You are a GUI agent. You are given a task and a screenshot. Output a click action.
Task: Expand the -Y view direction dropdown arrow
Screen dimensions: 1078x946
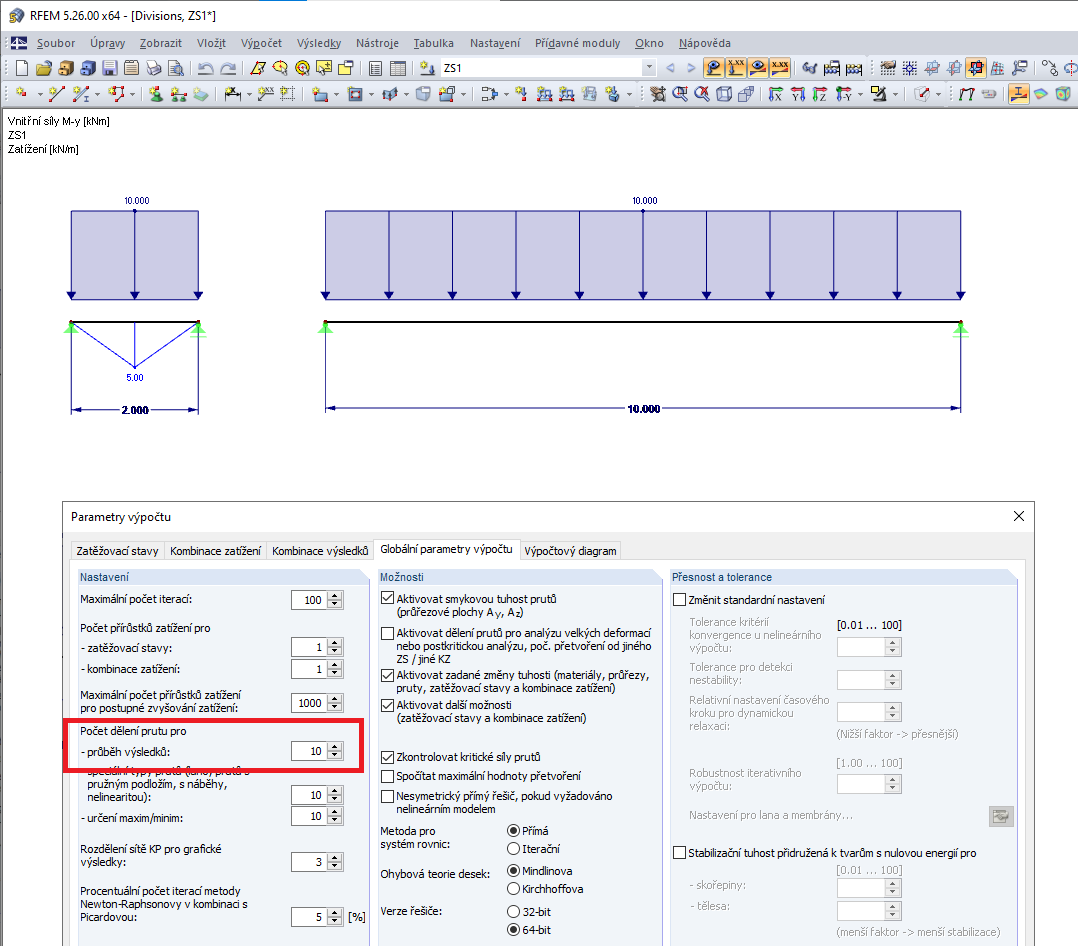[859, 95]
